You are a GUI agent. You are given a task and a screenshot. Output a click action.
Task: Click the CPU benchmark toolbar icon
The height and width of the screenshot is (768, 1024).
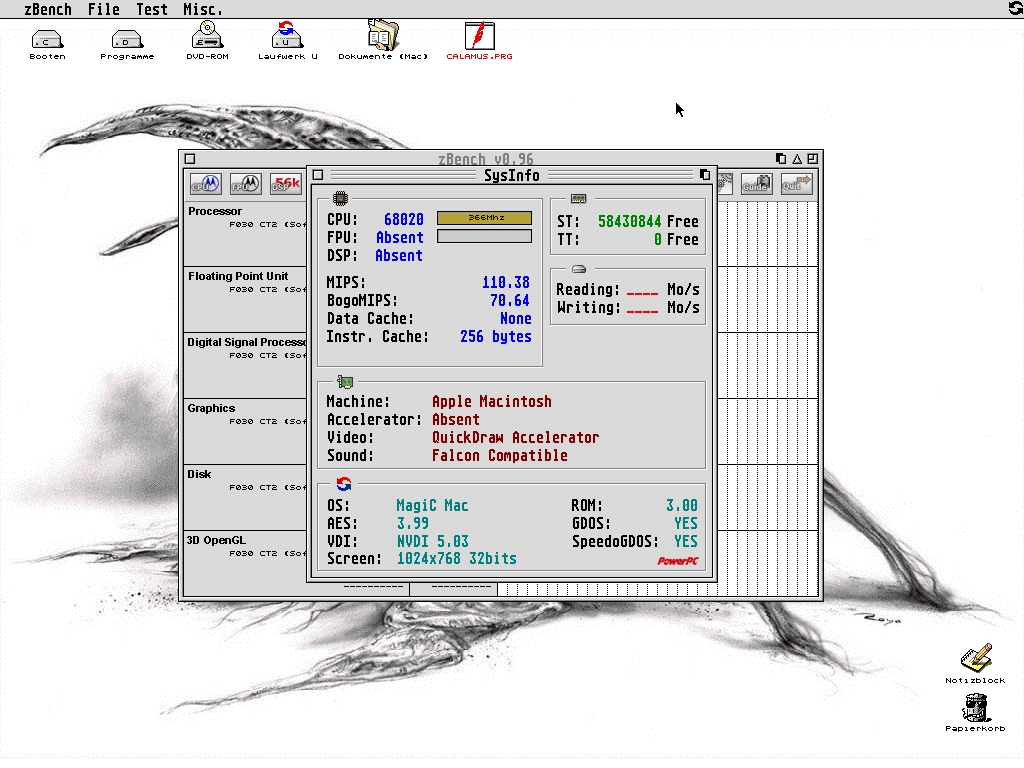205,184
